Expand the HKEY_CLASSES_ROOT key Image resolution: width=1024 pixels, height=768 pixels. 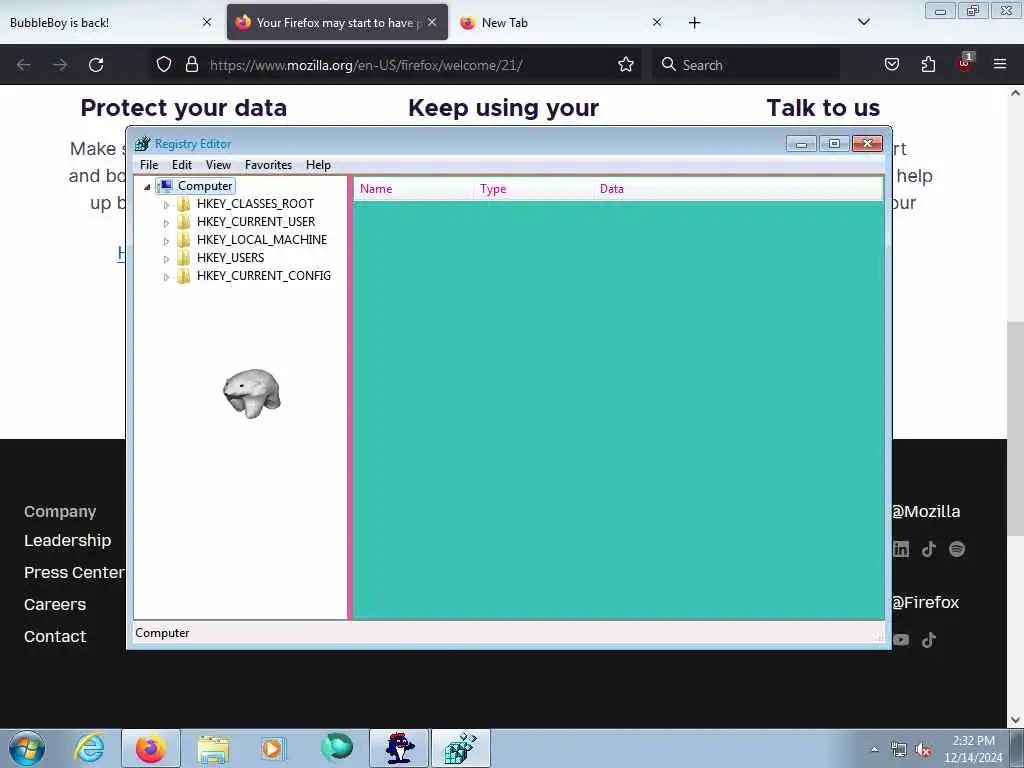click(167, 205)
